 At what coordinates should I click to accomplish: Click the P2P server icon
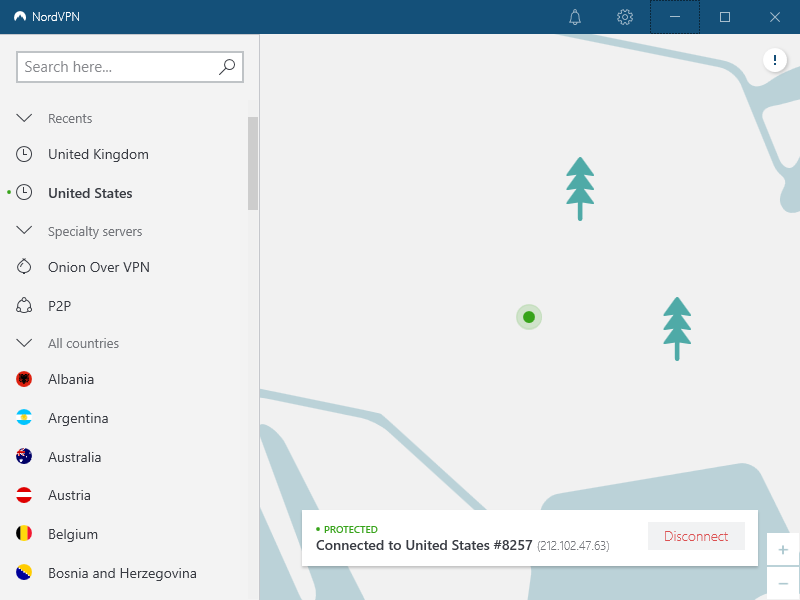tap(24, 305)
